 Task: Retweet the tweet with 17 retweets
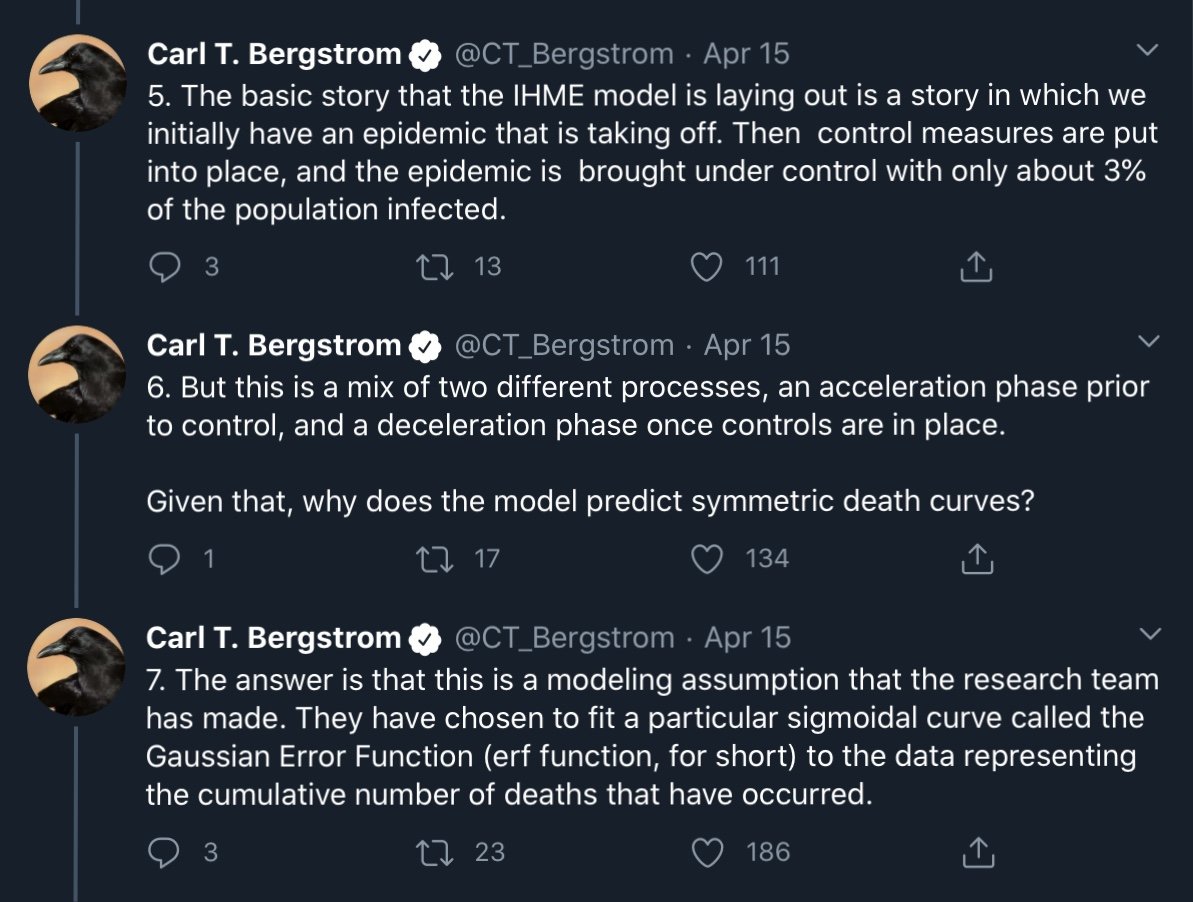tap(435, 559)
